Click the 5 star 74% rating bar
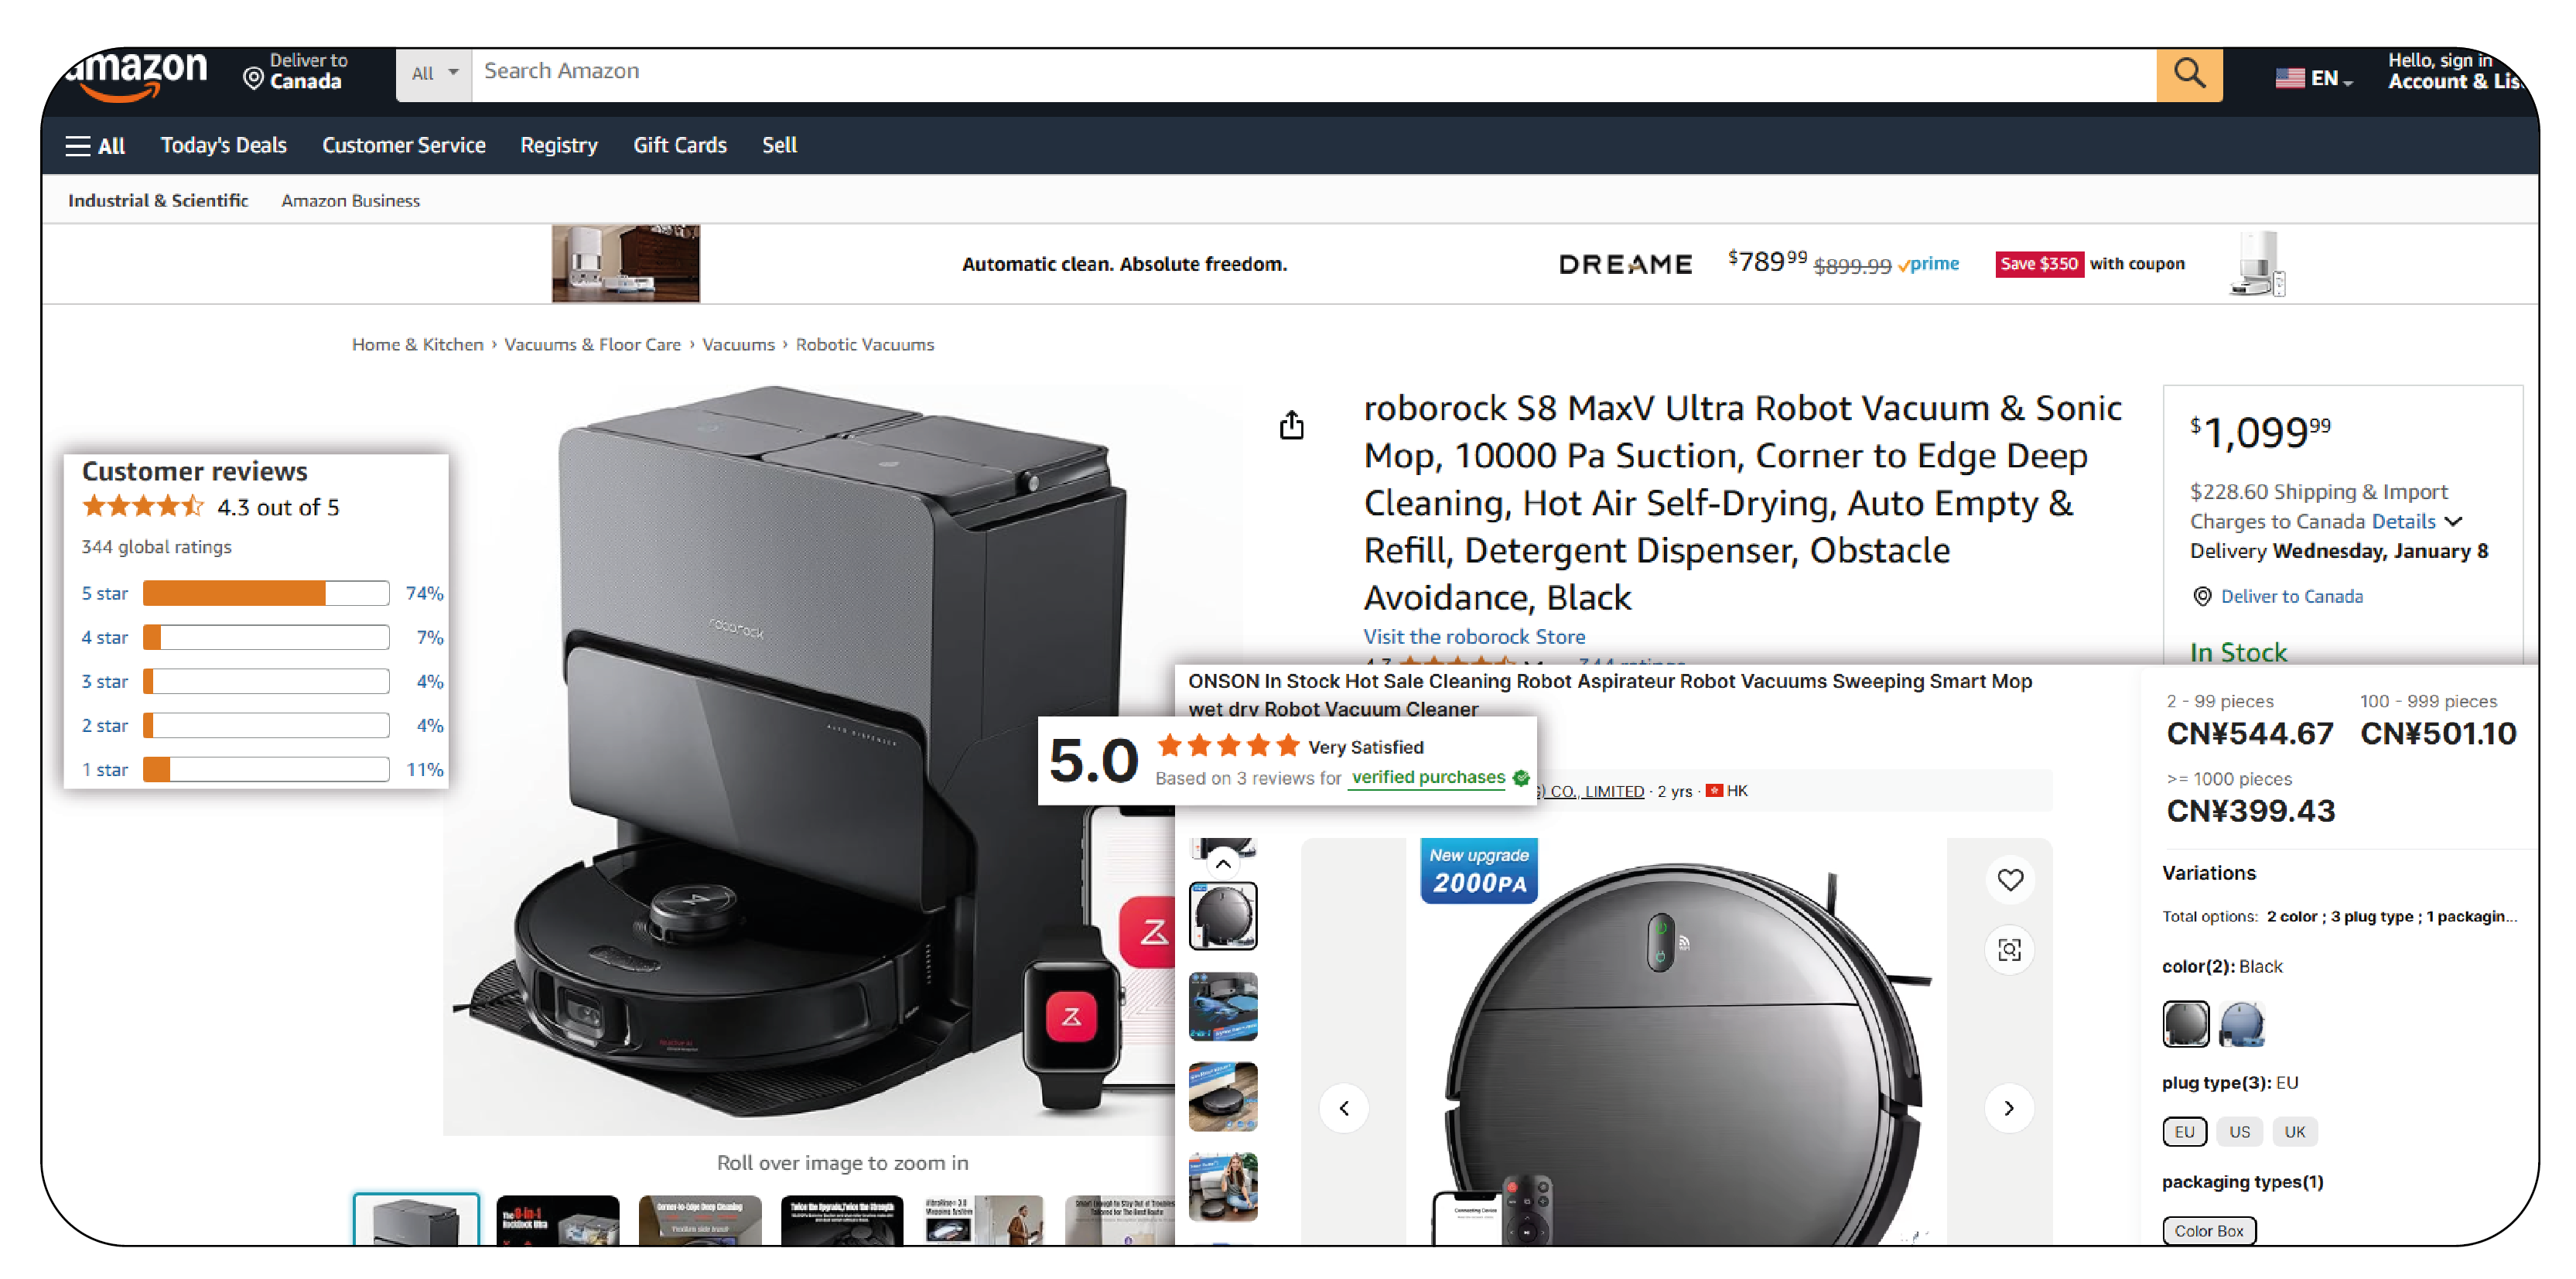The width and height of the screenshot is (2576, 1279). (266, 593)
